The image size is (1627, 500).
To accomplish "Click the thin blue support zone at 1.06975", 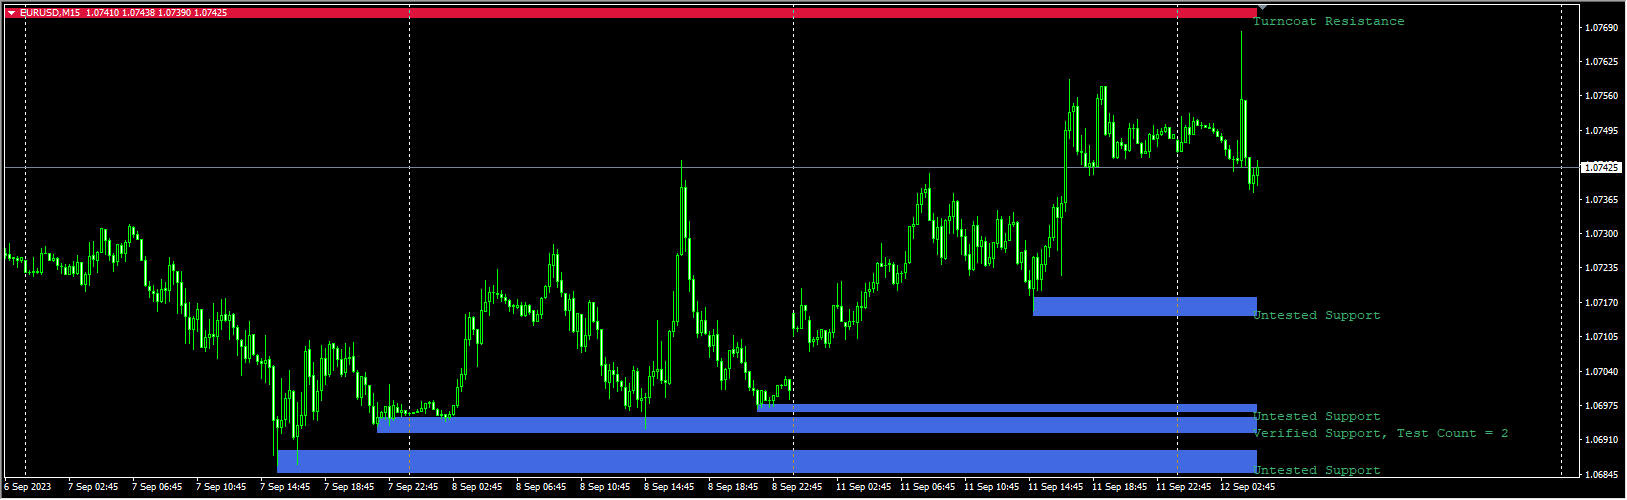I will [x=1007, y=408].
